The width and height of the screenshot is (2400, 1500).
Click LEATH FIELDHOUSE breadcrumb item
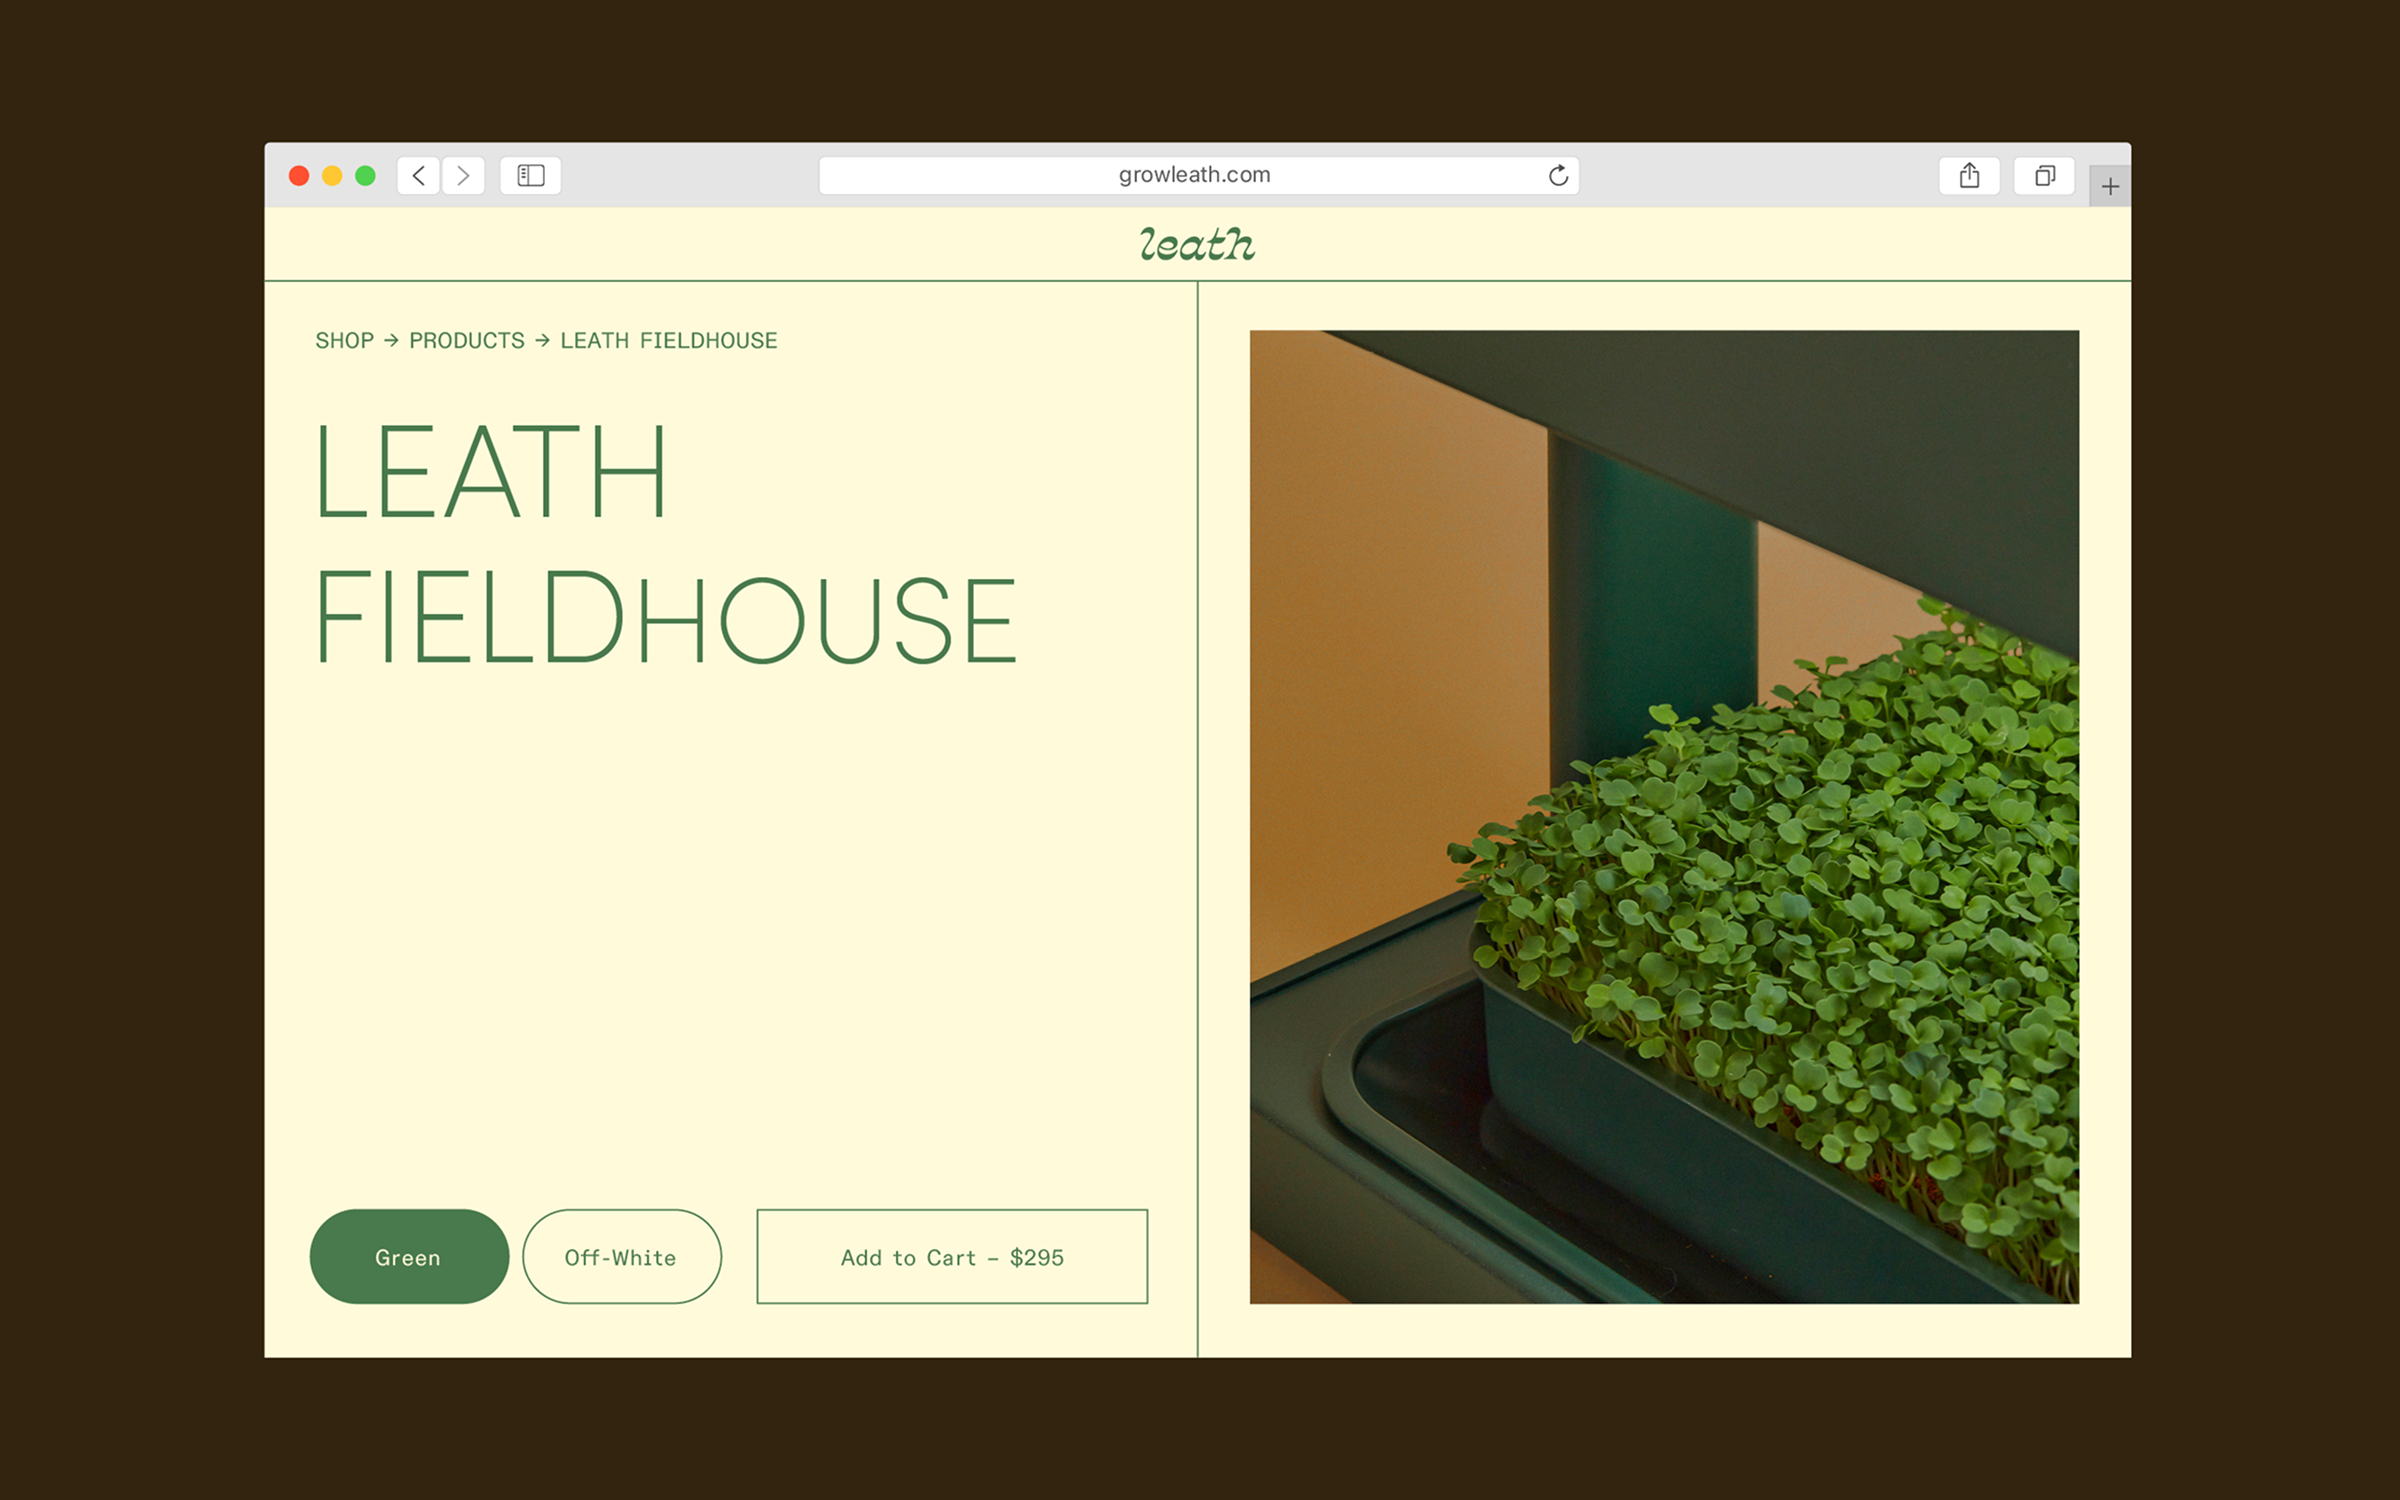tap(668, 341)
